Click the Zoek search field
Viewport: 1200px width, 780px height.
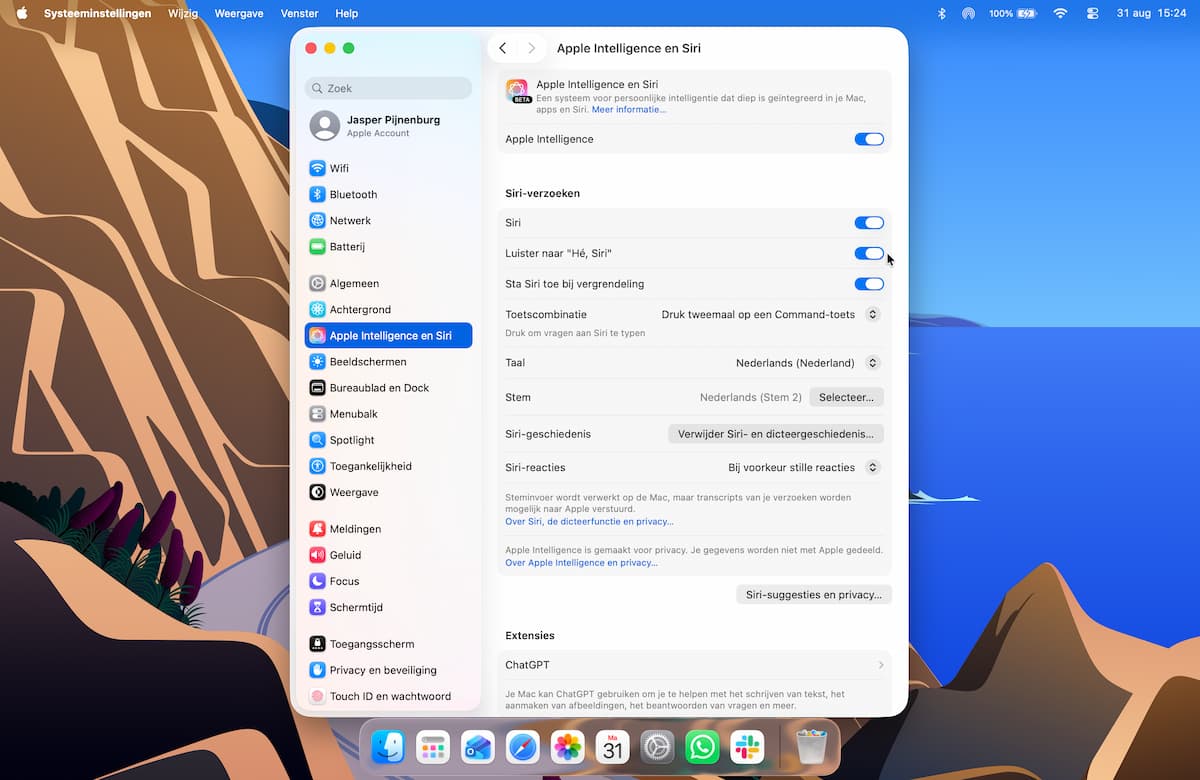coord(388,88)
